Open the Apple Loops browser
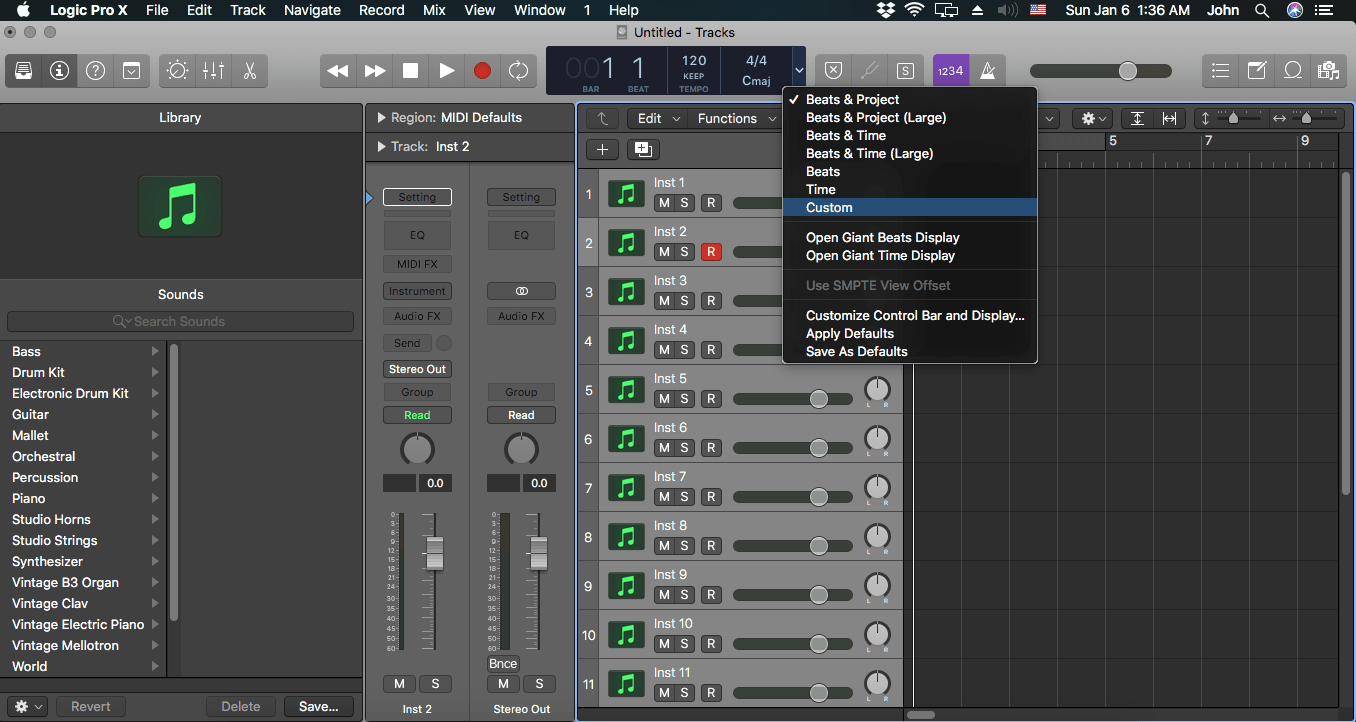This screenshot has height=722, width=1356. pos(1292,70)
